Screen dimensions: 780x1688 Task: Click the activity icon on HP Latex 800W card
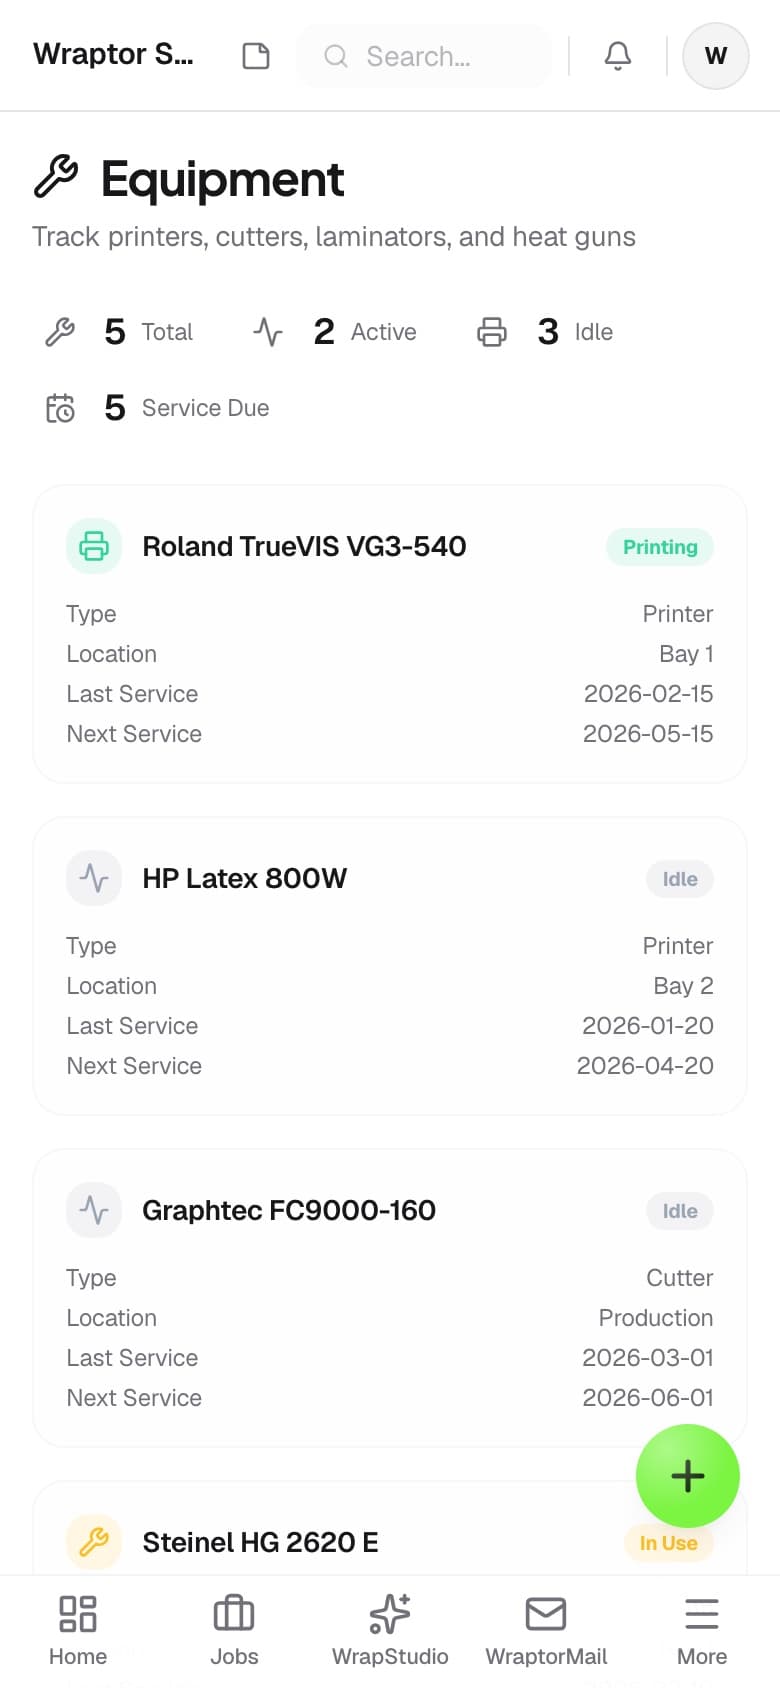pos(94,878)
